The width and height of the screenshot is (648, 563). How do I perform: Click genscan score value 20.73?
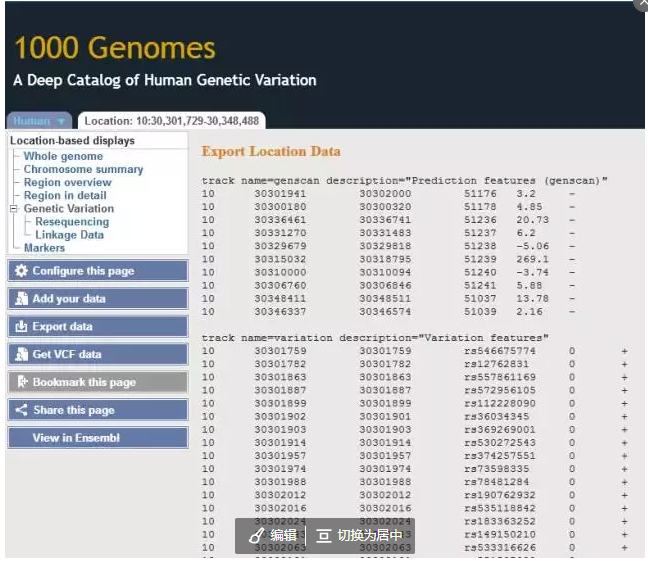[532, 220]
